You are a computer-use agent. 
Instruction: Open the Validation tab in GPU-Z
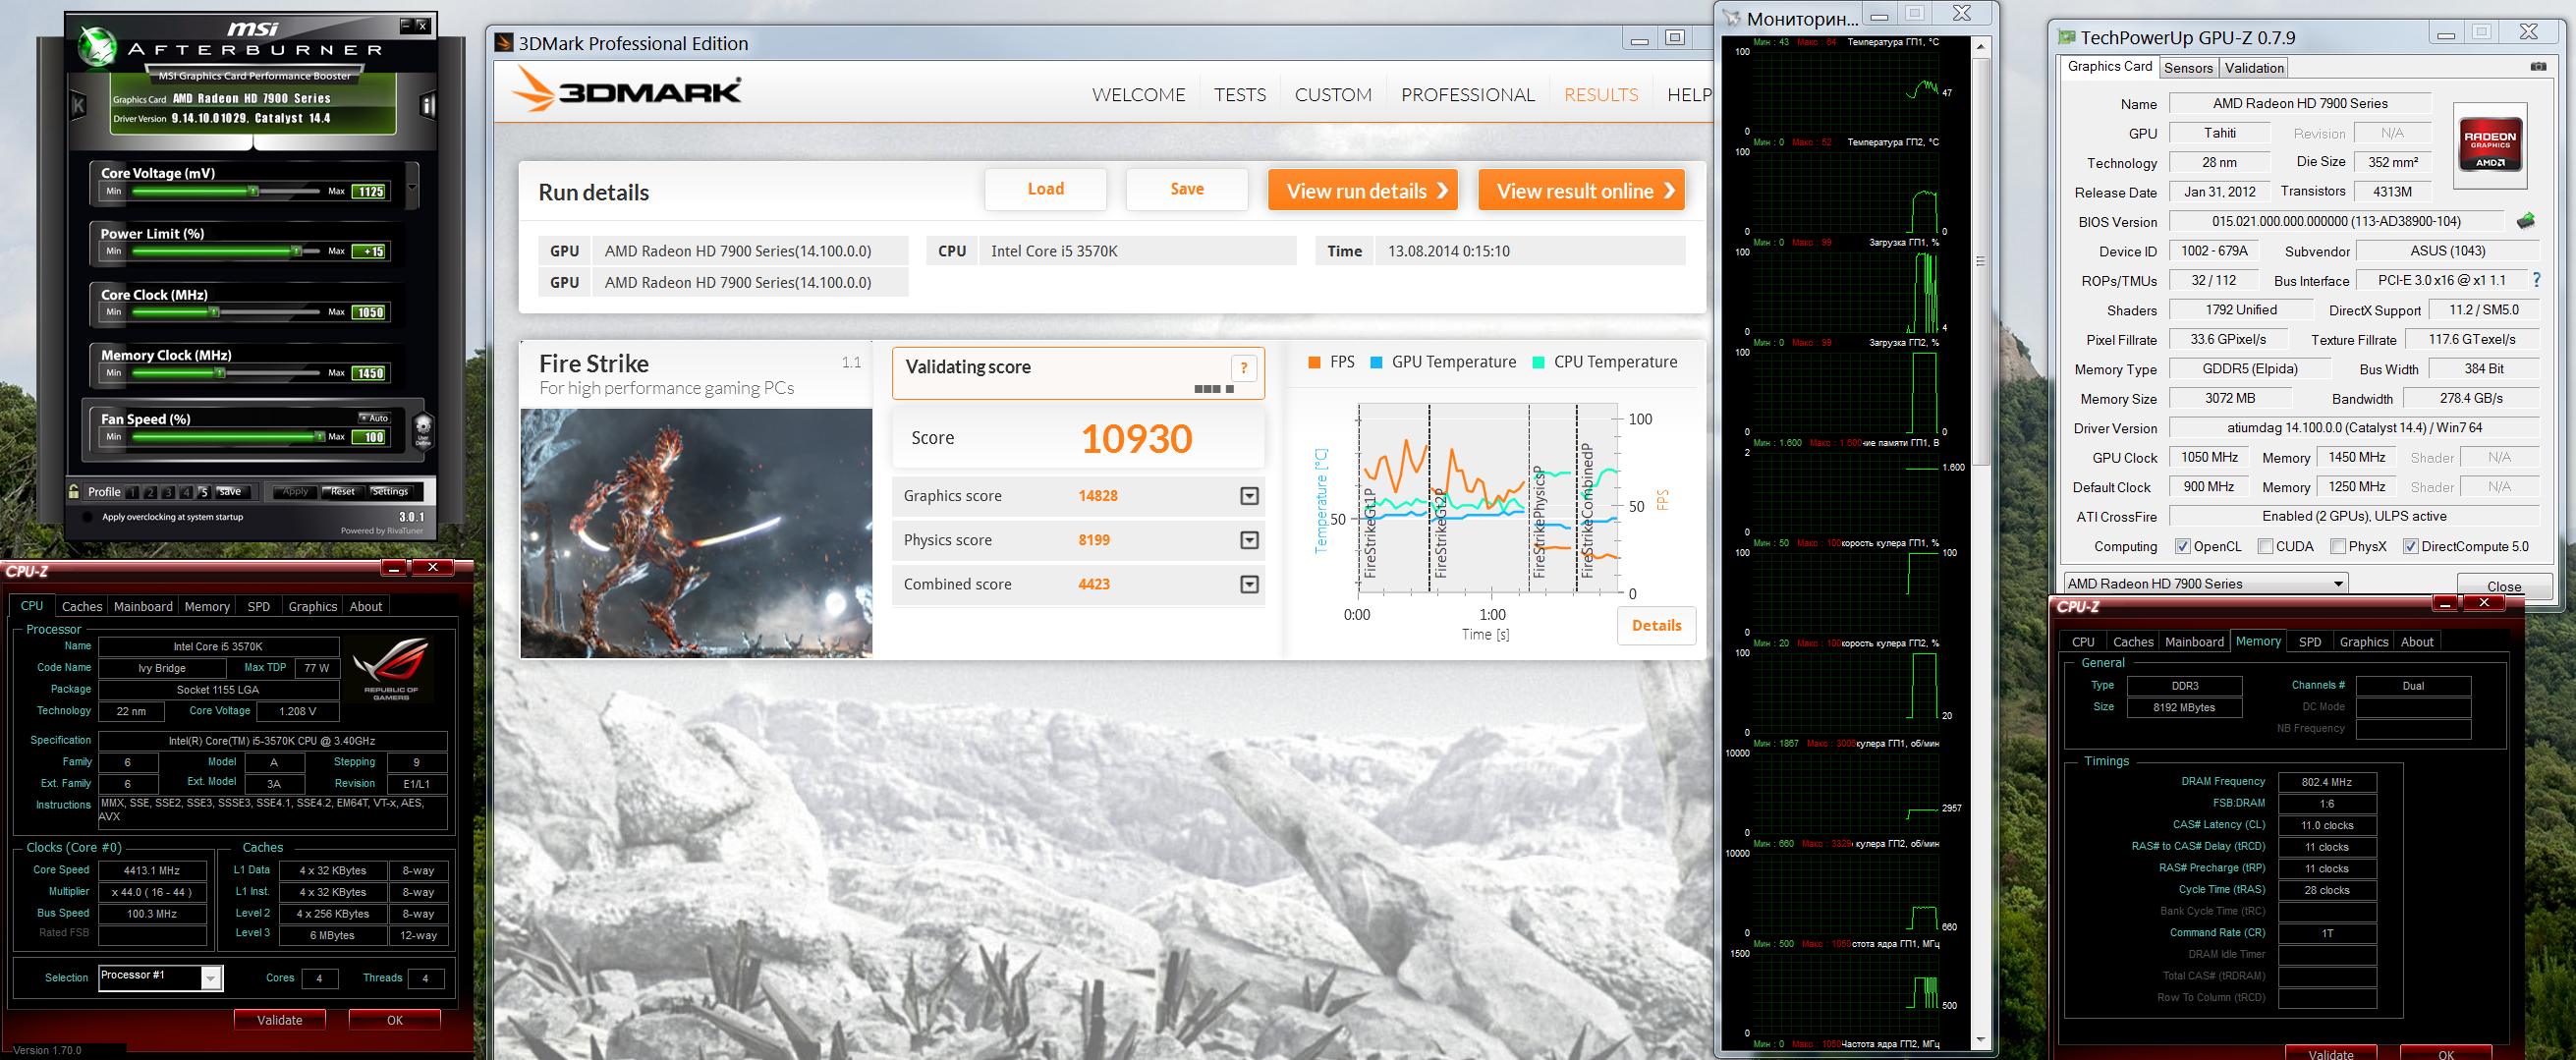point(2254,68)
